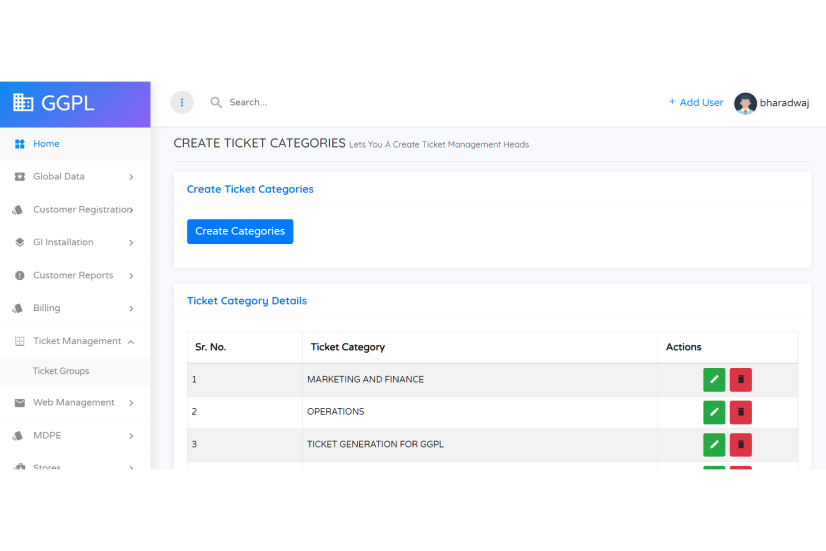Delete TICKET GENERATION FOR GGPL row
Image resolution: width=826 pixels, height=551 pixels.
coord(741,445)
